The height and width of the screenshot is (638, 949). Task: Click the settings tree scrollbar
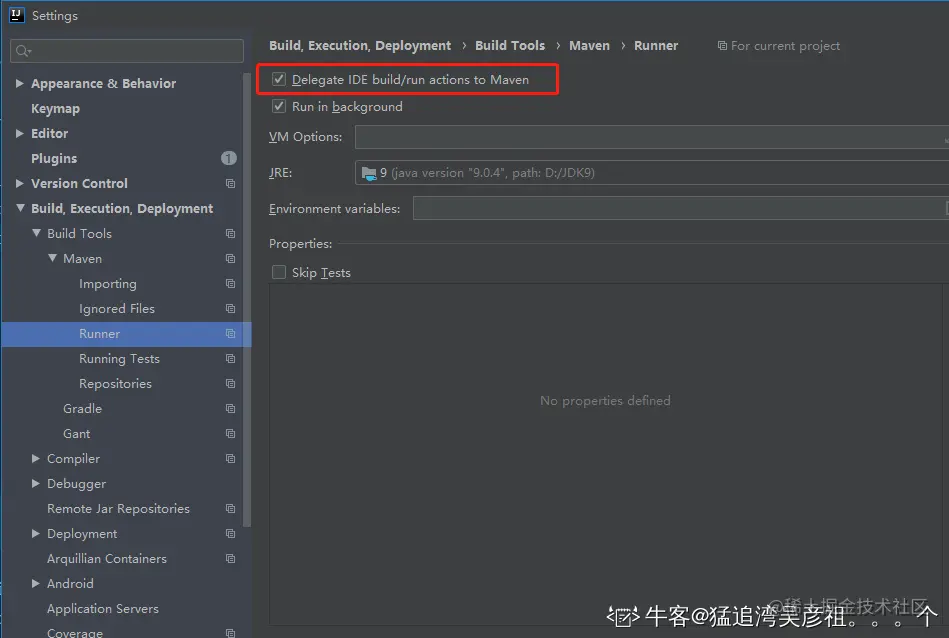pyautogui.click(x=246, y=300)
